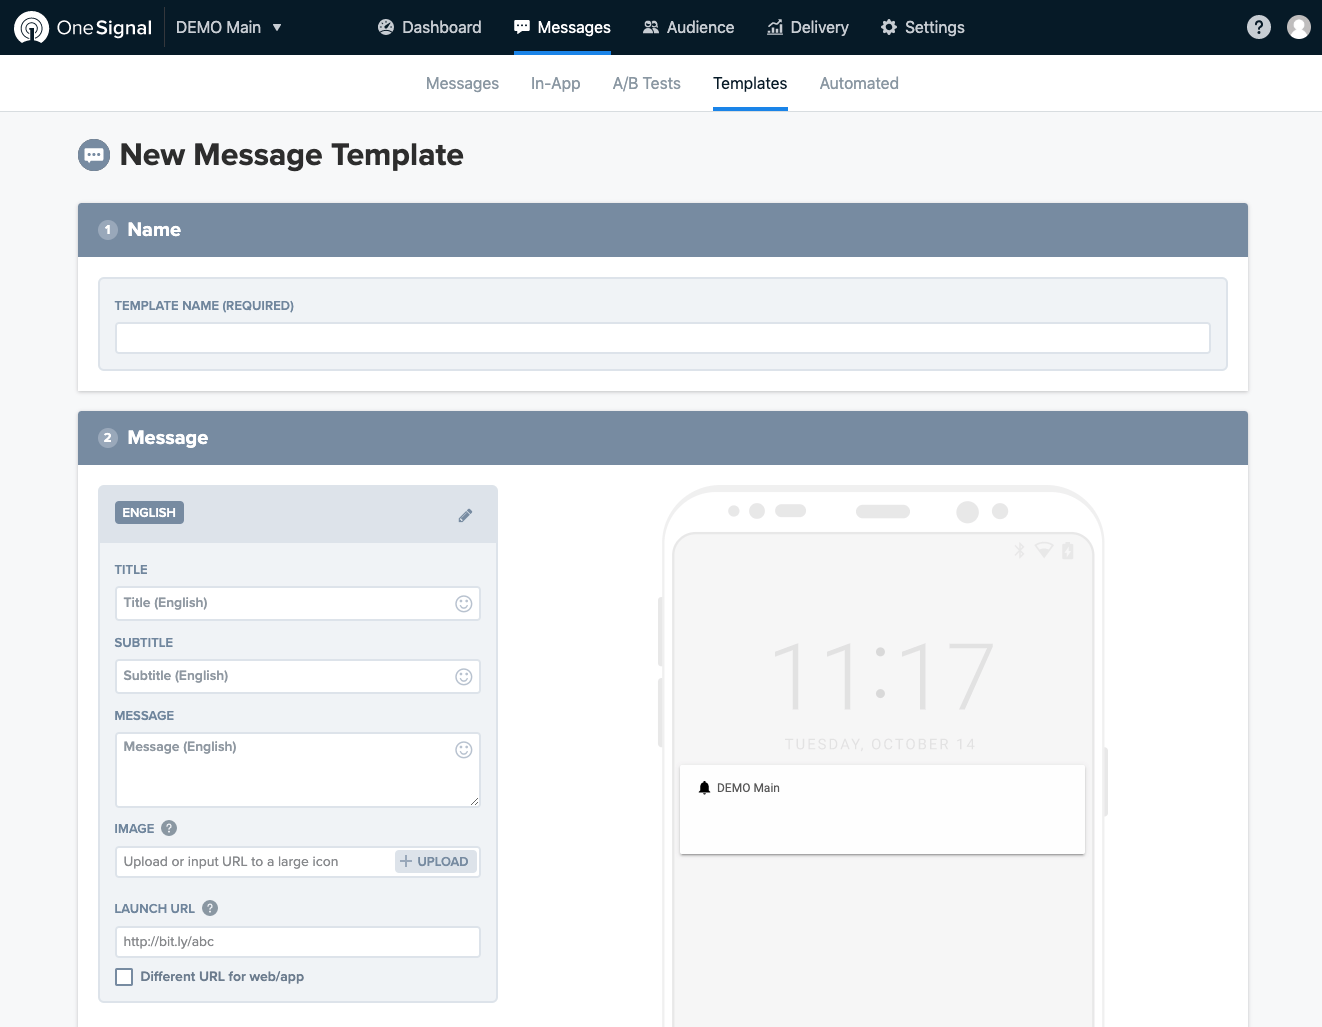Select the Templates tab
The width and height of the screenshot is (1322, 1027).
coord(750,83)
